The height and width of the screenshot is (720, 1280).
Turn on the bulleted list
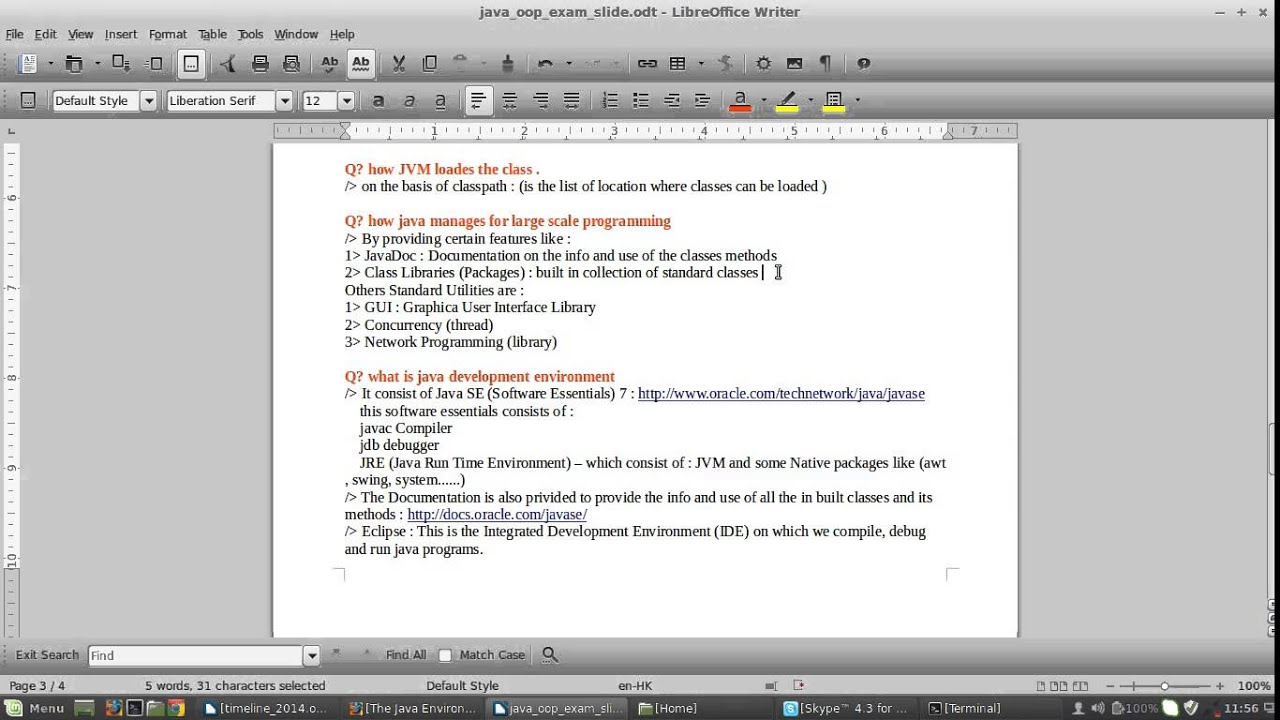point(641,100)
